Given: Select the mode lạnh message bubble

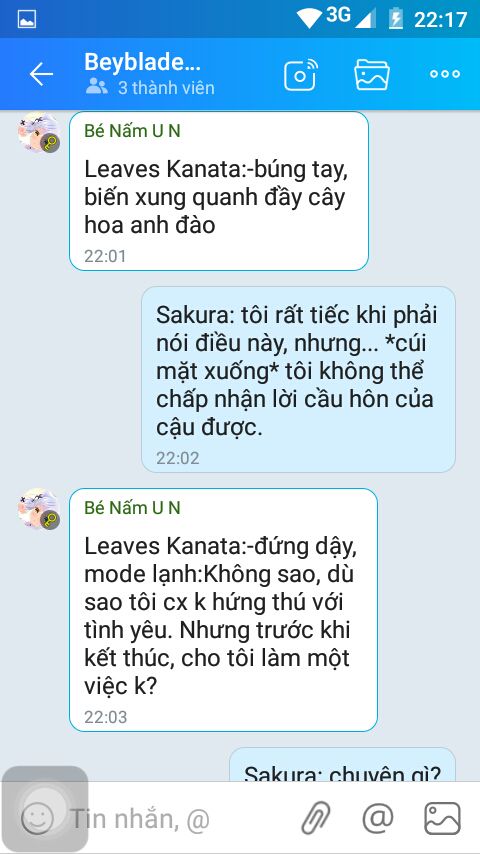Looking at the screenshot, I should click(x=223, y=609).
